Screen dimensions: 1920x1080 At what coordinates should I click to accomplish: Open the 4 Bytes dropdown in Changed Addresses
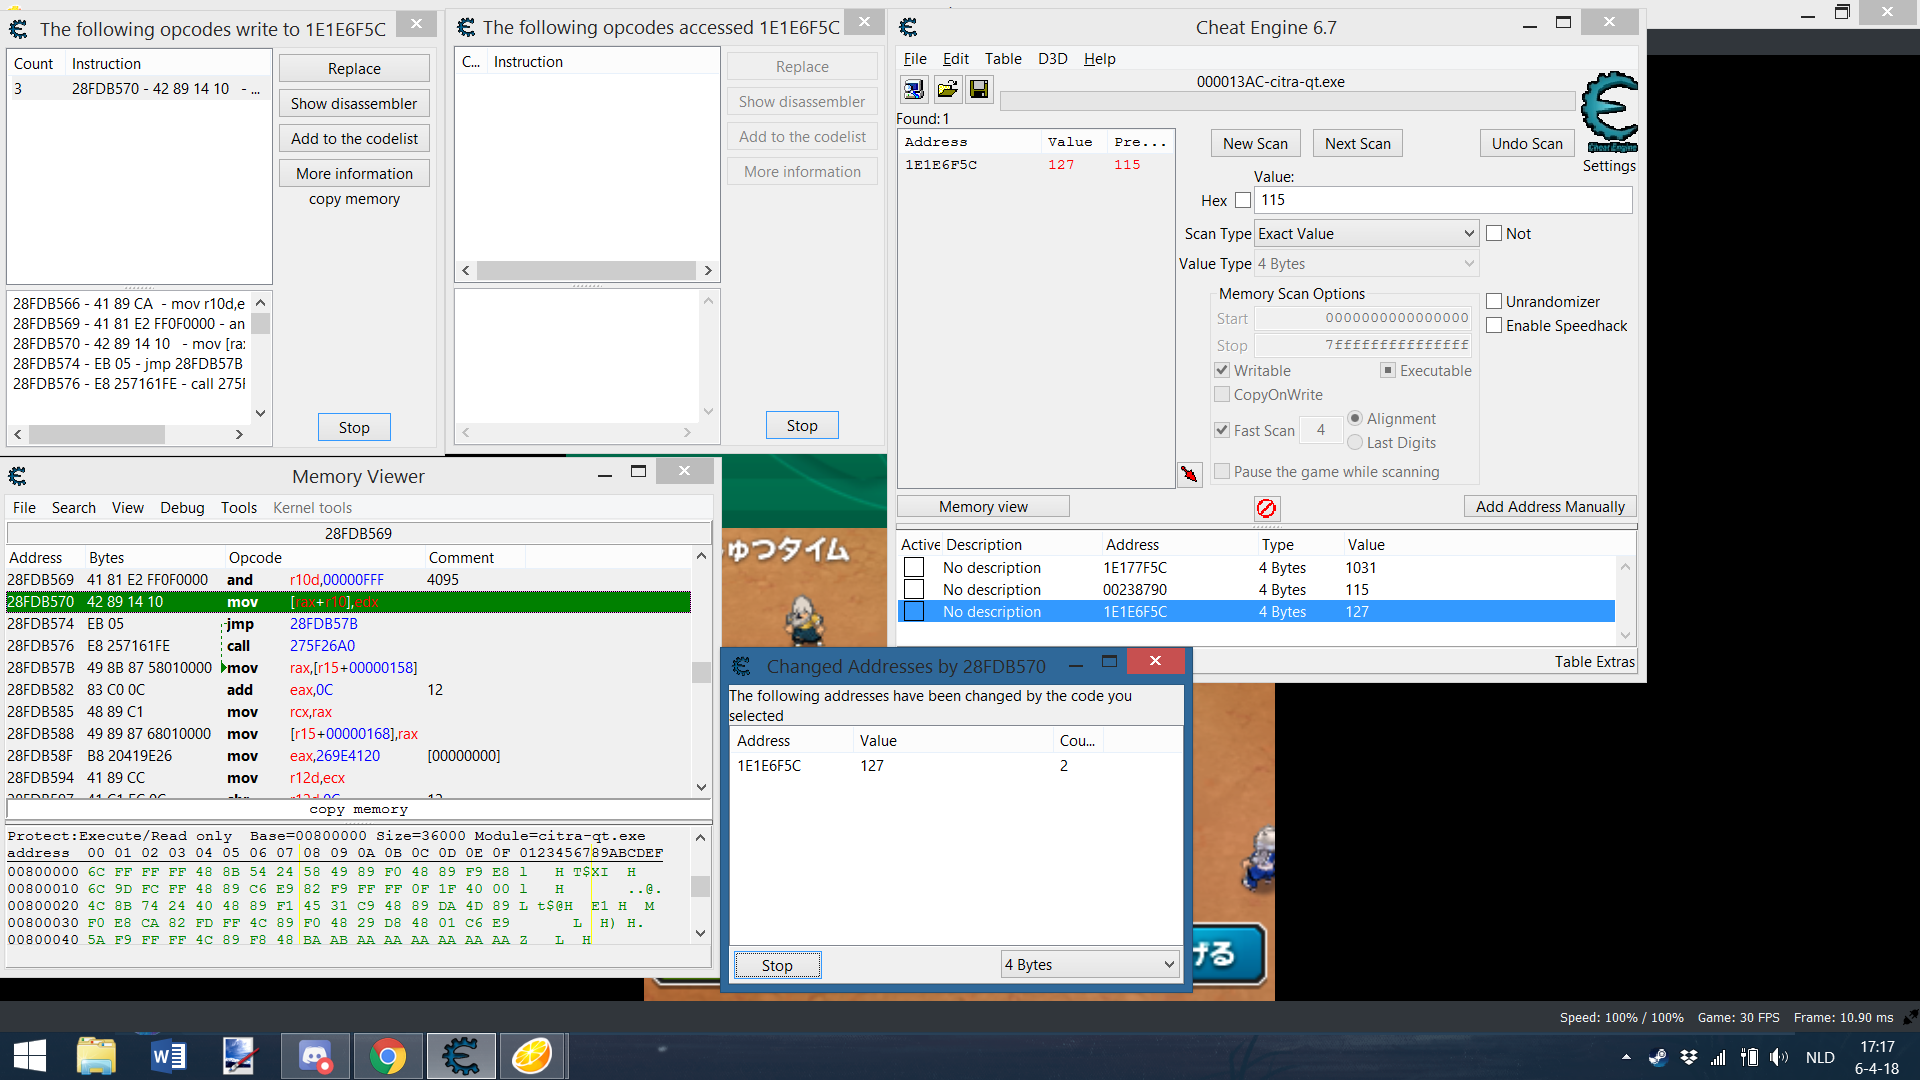pos(1089,965)
